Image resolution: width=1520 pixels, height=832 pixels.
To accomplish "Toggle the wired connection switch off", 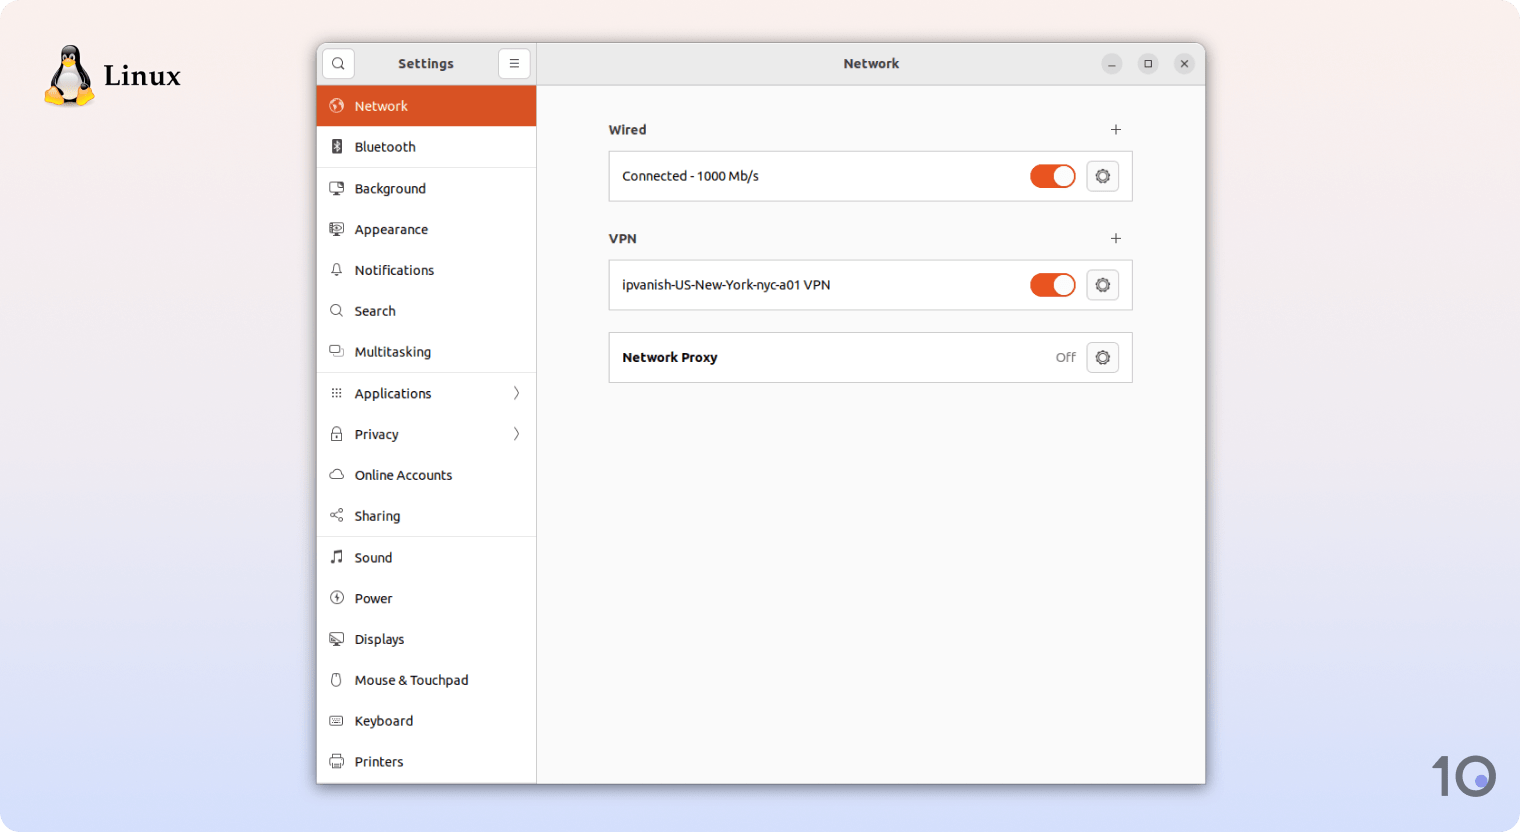I will click(x=1053, y=176).
